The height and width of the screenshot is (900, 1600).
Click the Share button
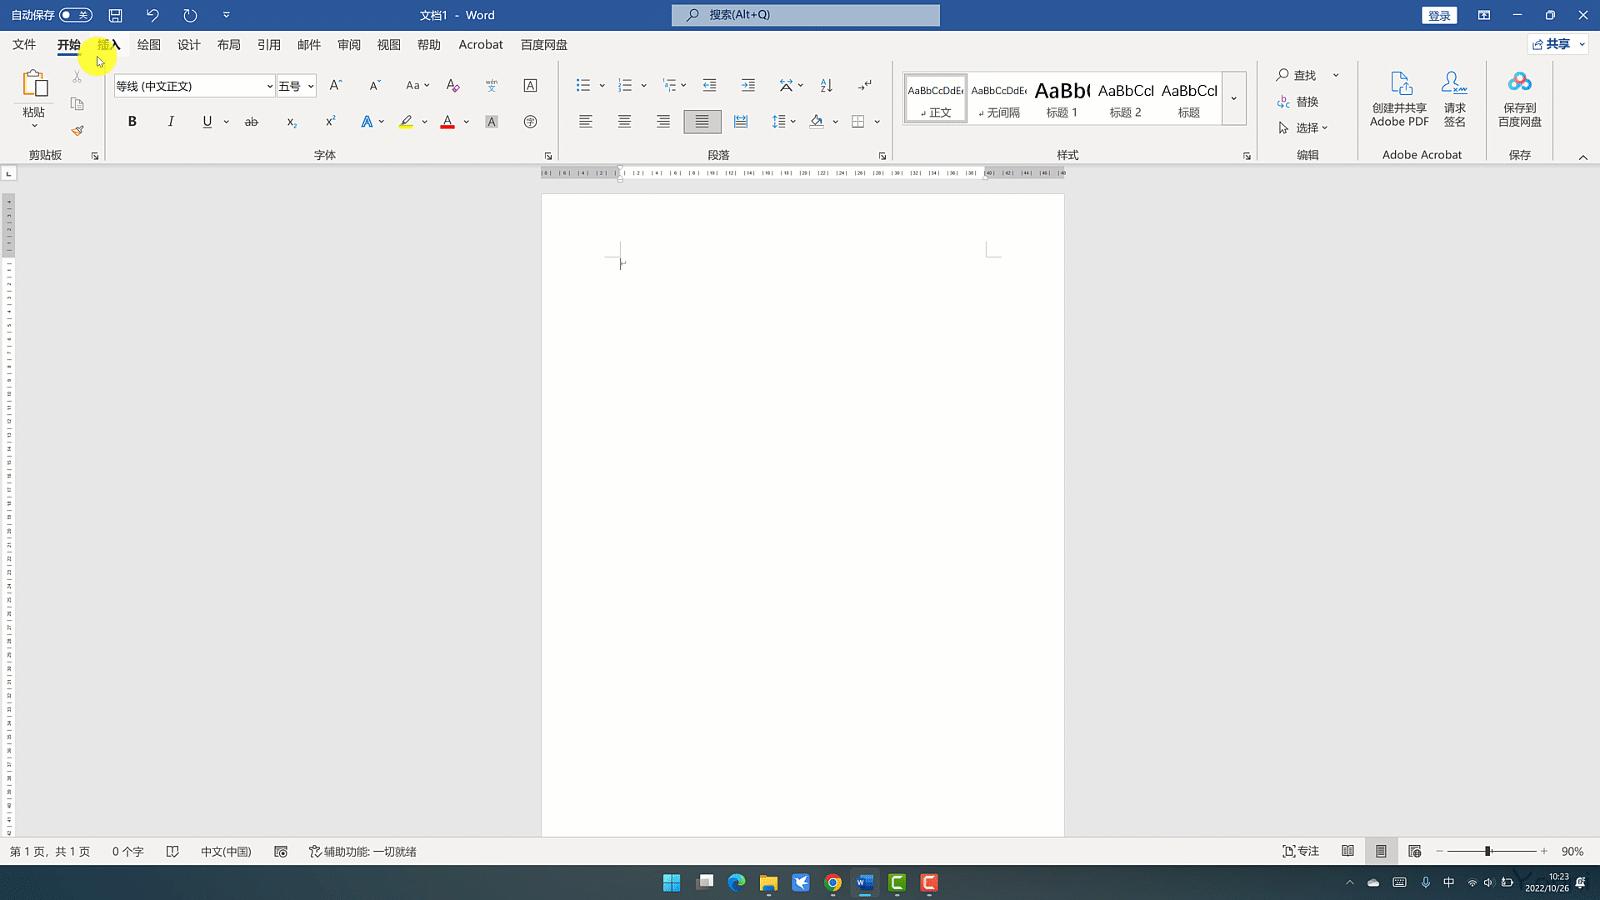coord(1557,44)
